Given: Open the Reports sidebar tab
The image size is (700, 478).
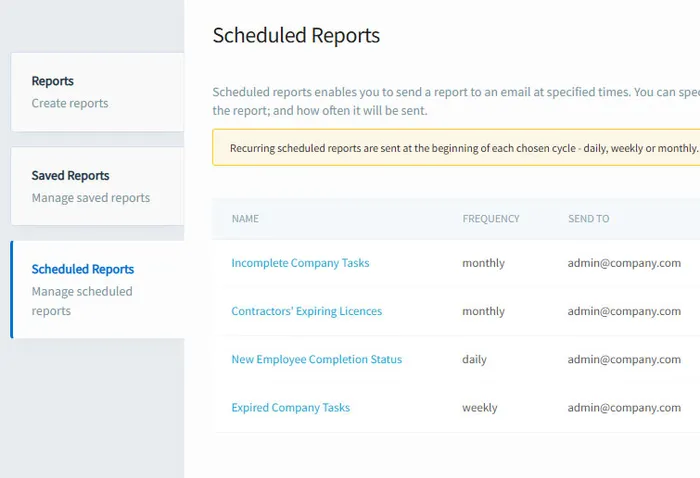Looking at the screenshot, I should point(97,92).
